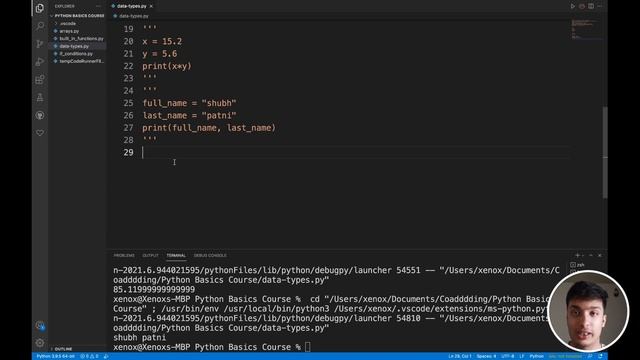Click terminal output 85.11999999999999
This screenshot has width=640, height=360.
coord(154,290)
